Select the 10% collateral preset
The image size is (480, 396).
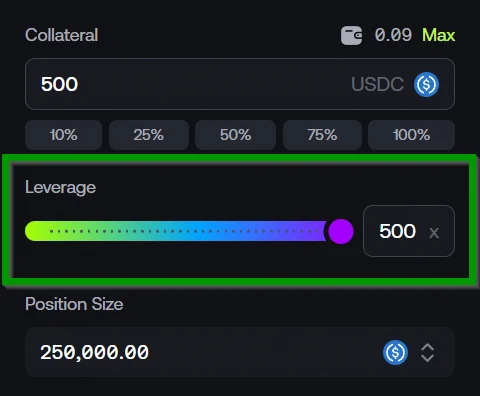pyautogui.click(x=63, y=135)
